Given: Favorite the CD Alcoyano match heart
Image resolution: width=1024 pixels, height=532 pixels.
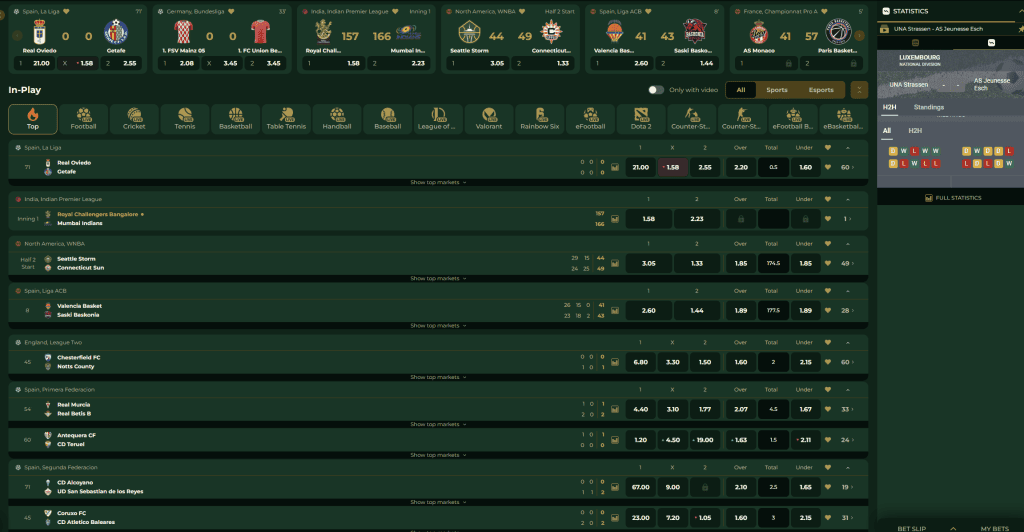Looking at the screenshot, I should click(828, 487).
